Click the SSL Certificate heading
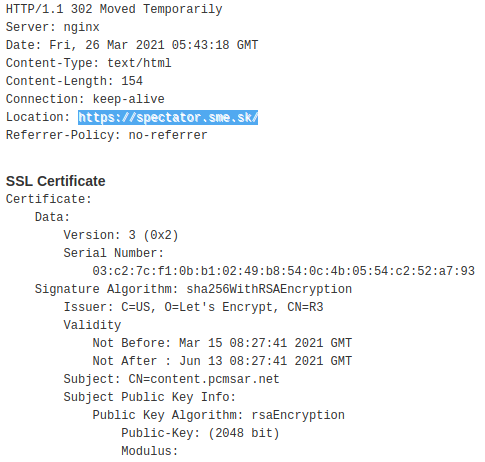The image size is (485, 462). [56, 181]
